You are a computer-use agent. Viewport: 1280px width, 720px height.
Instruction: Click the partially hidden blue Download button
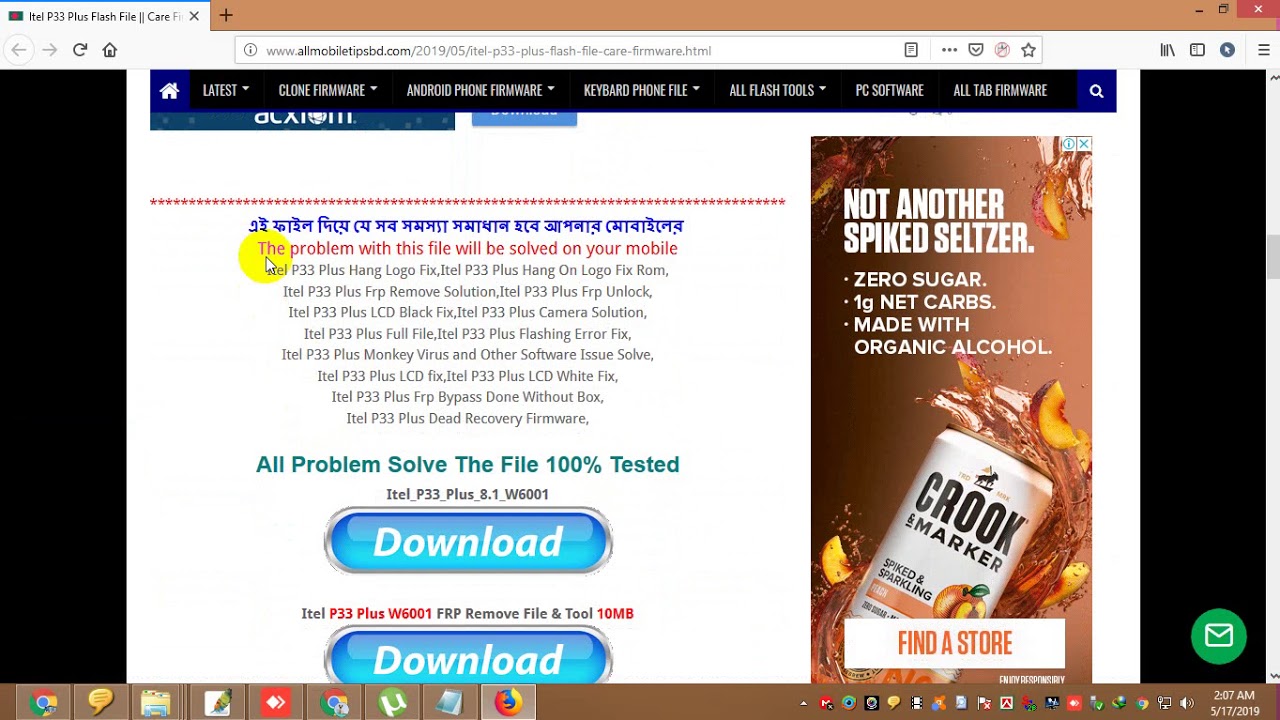point(524,116)
